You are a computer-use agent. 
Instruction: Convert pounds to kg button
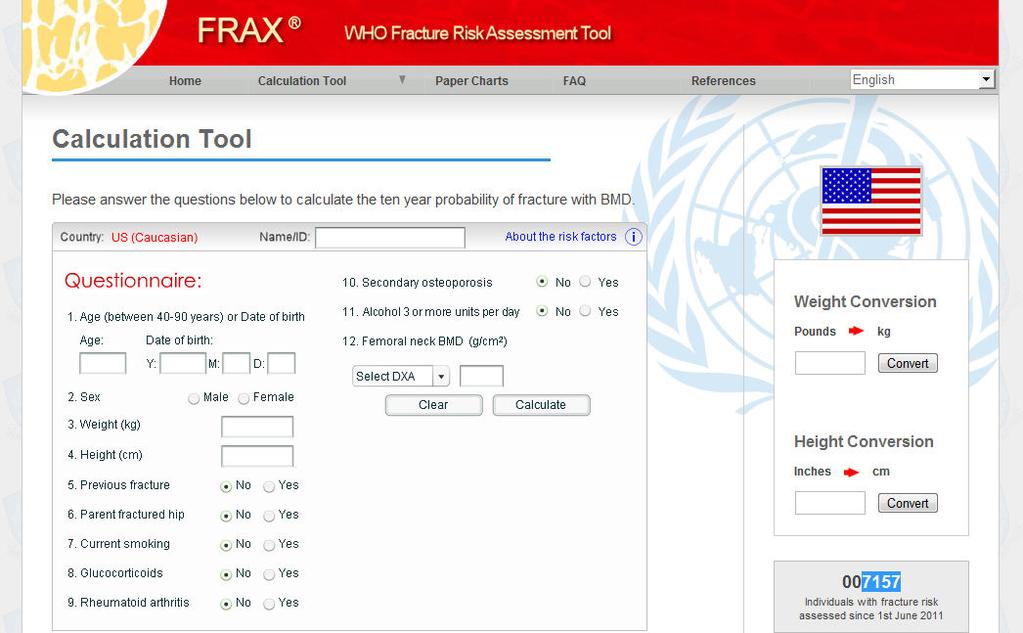pos(908,363)
